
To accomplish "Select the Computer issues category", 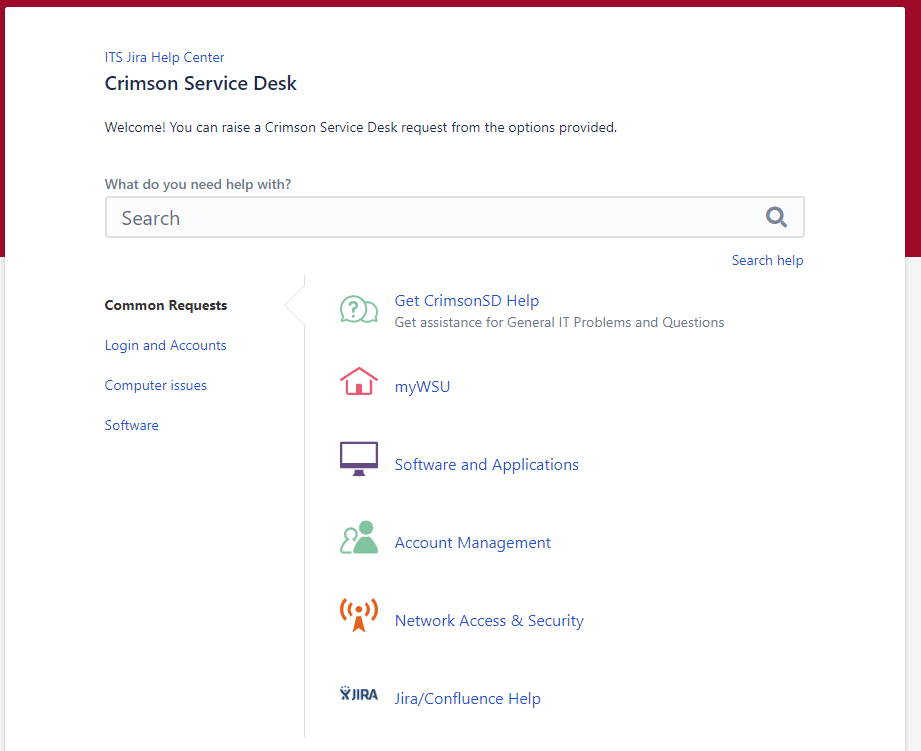I will [155, 385].
